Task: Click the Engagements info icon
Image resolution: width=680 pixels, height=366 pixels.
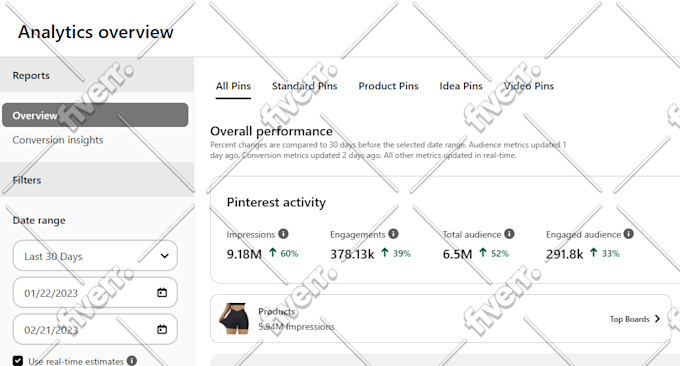Action: (393, 234)
